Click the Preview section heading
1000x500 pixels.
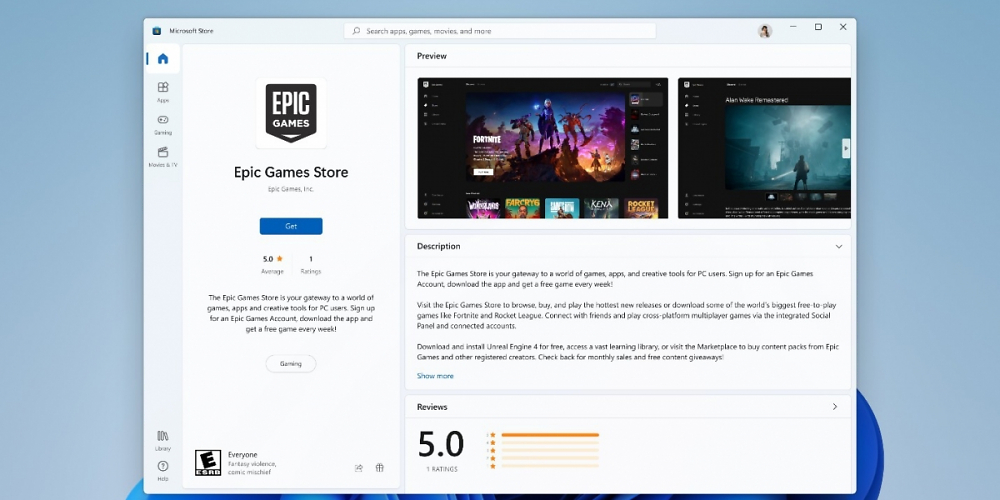pyautogui.click(x=432, y=56)
